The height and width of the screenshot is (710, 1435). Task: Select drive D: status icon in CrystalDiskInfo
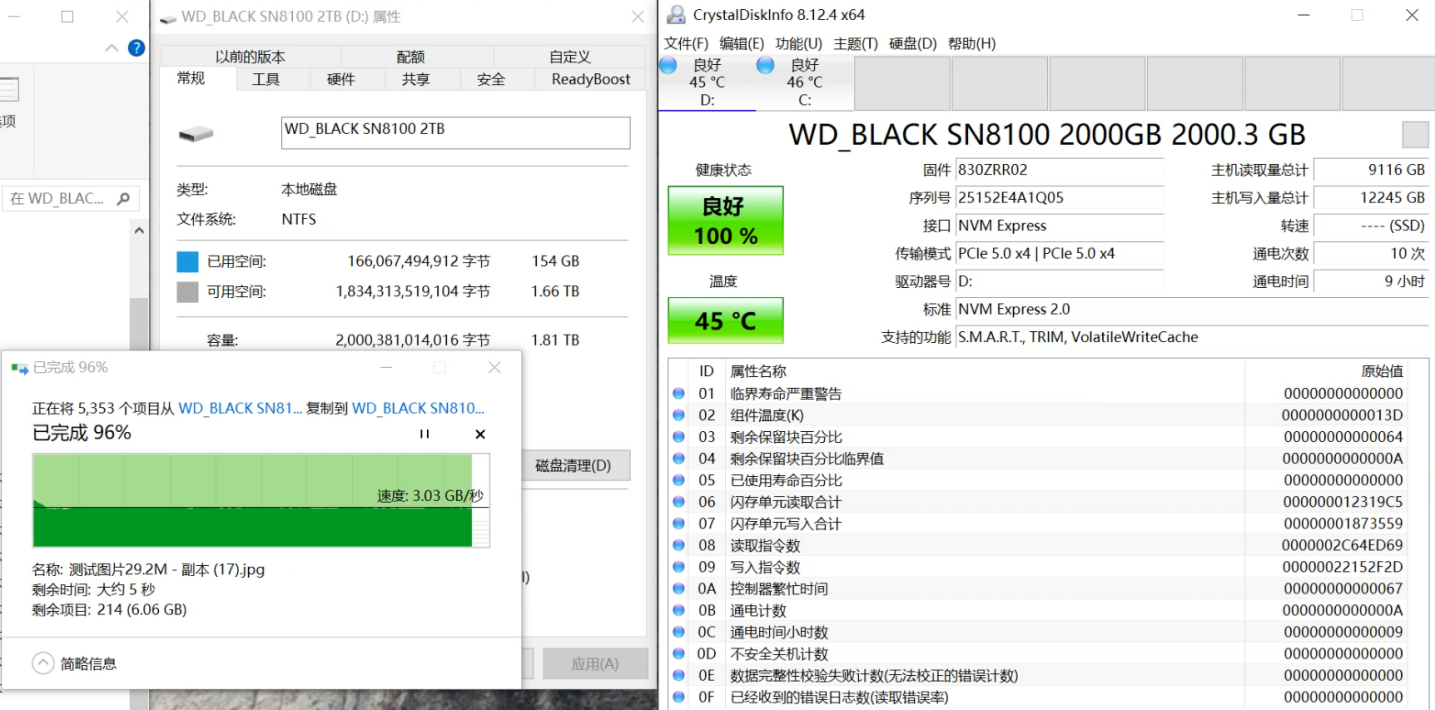tap(668, 66)
